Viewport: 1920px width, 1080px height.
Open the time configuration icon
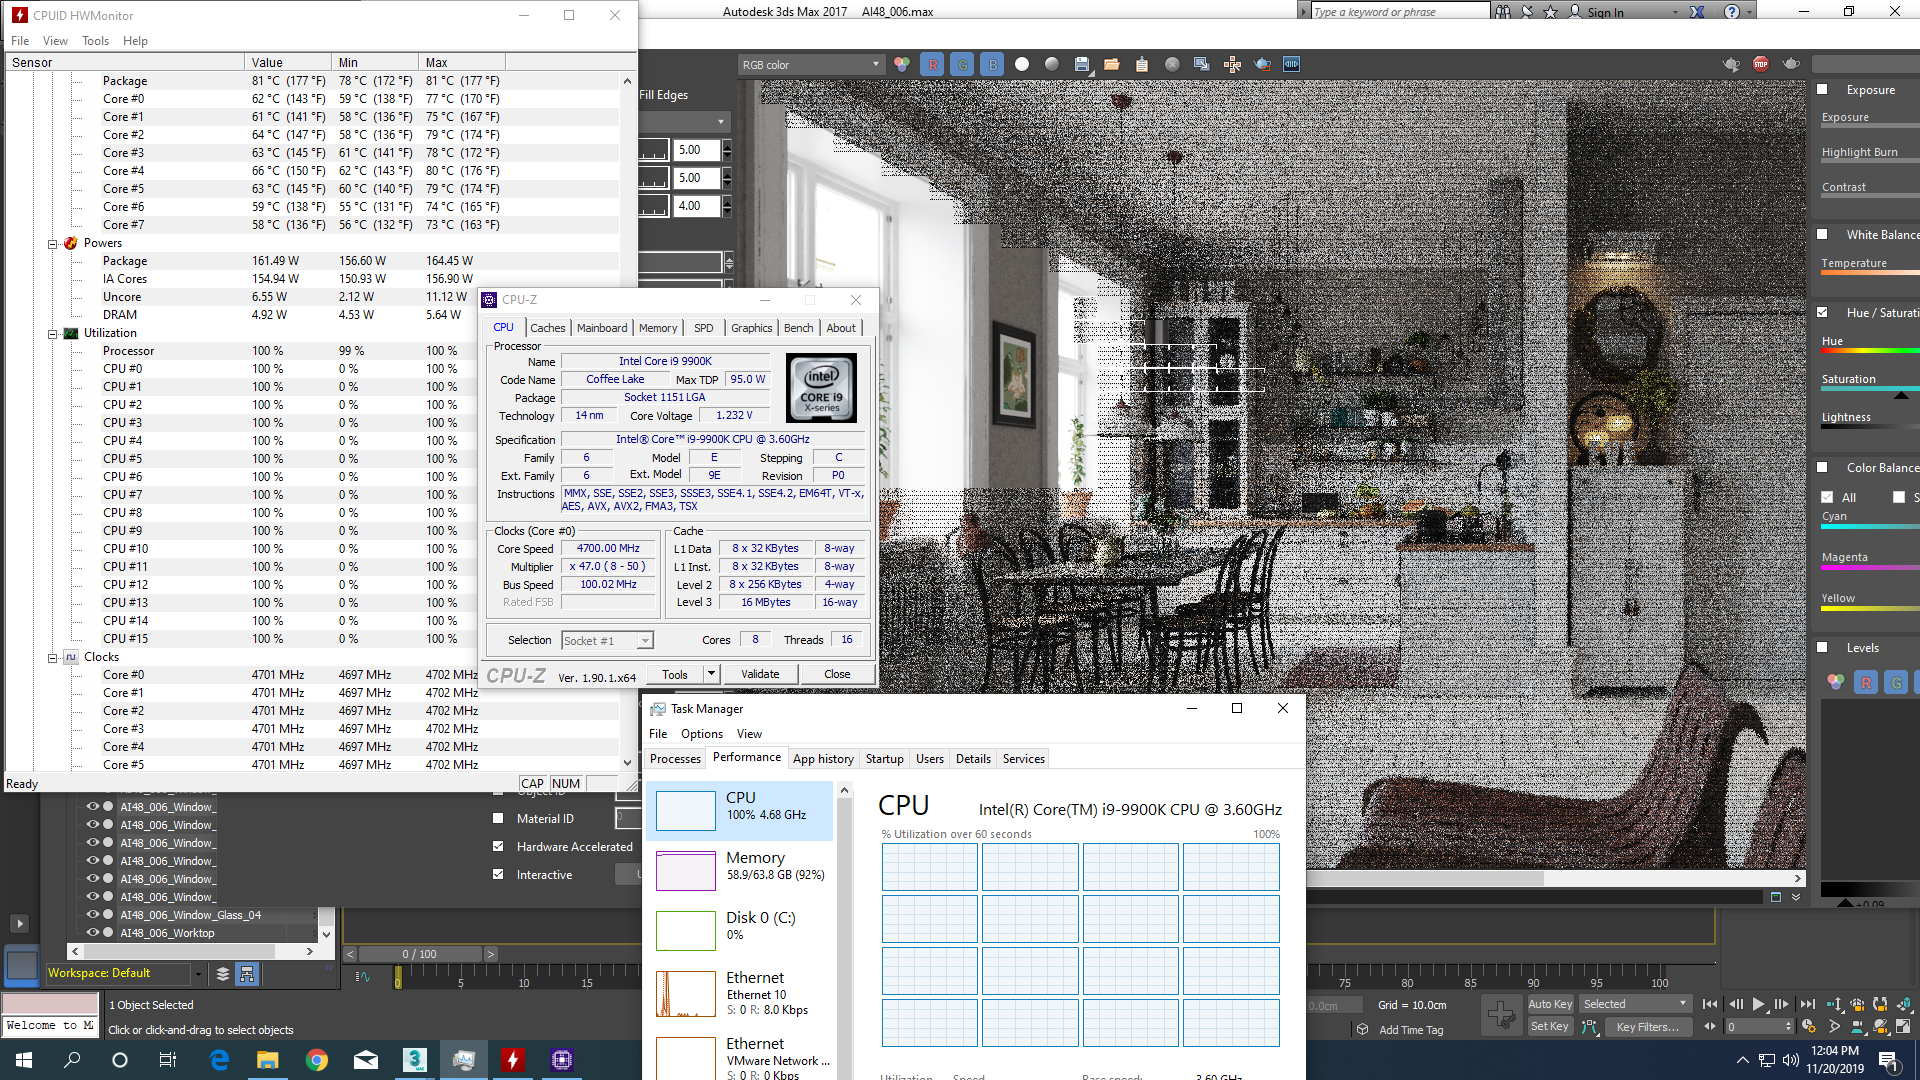tap(1809, 1027)
